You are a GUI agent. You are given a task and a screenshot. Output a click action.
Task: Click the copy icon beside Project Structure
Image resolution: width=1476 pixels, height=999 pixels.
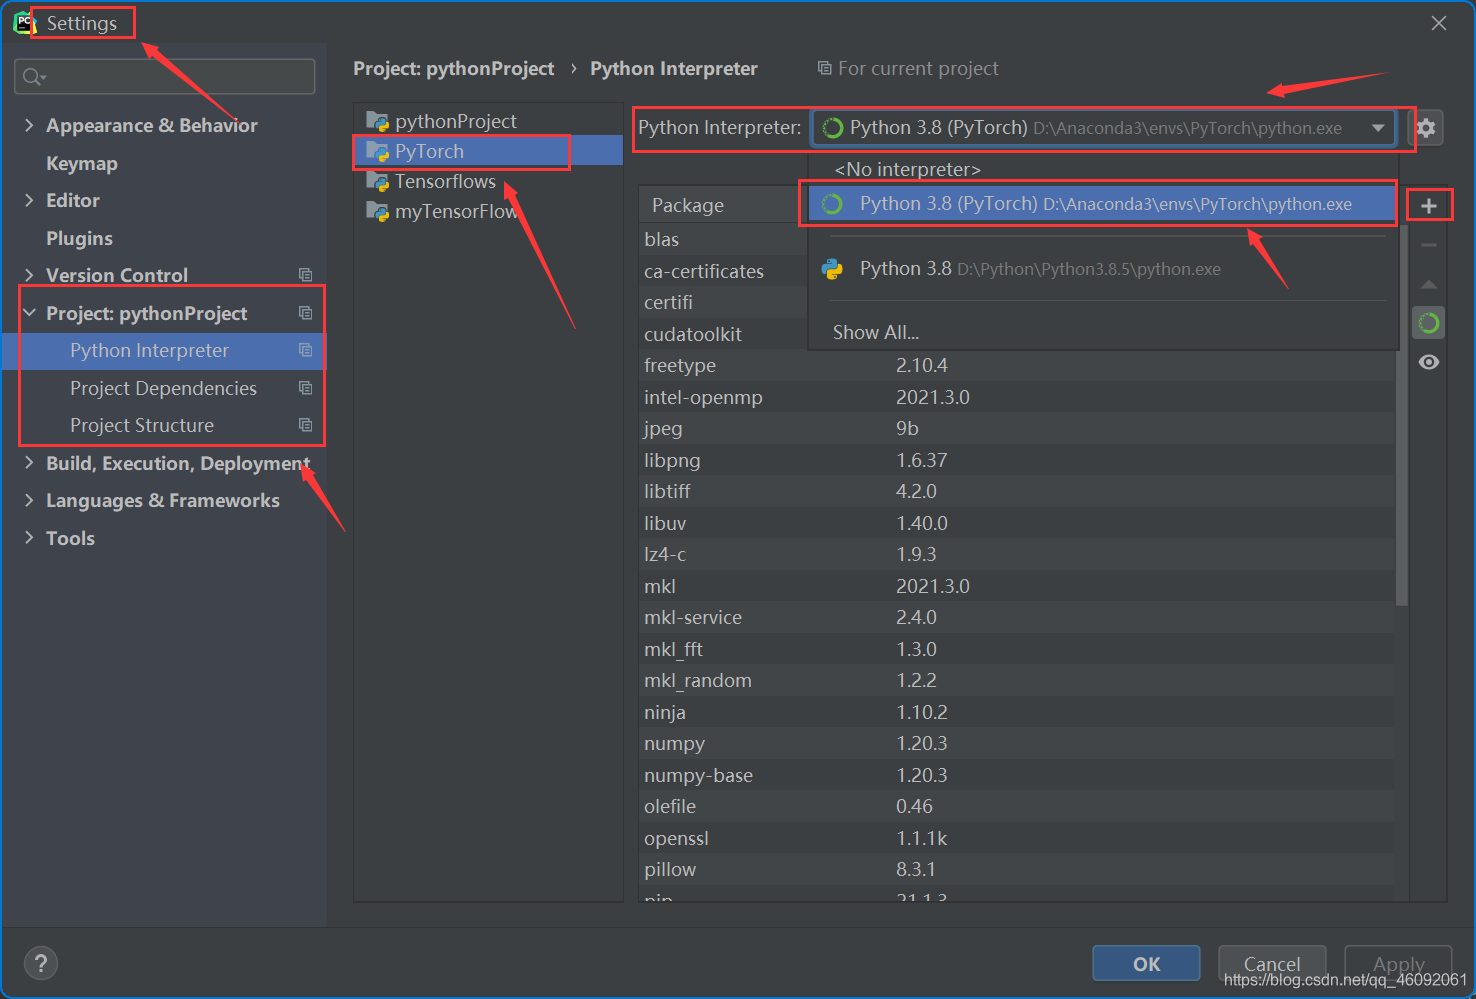click(x=306, y=425)
